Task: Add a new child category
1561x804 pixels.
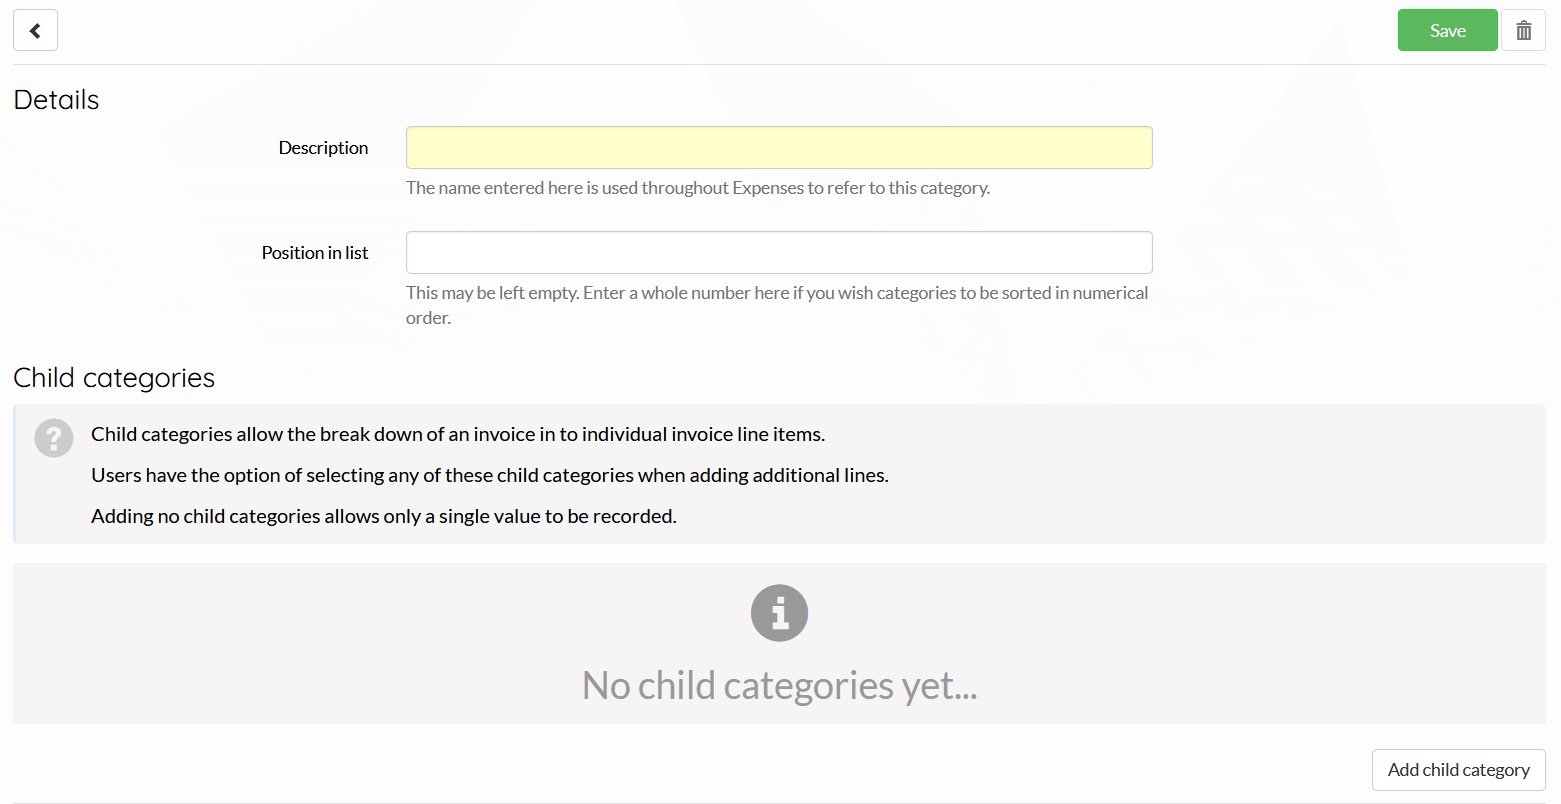Action: click(x=1458, y=770)
